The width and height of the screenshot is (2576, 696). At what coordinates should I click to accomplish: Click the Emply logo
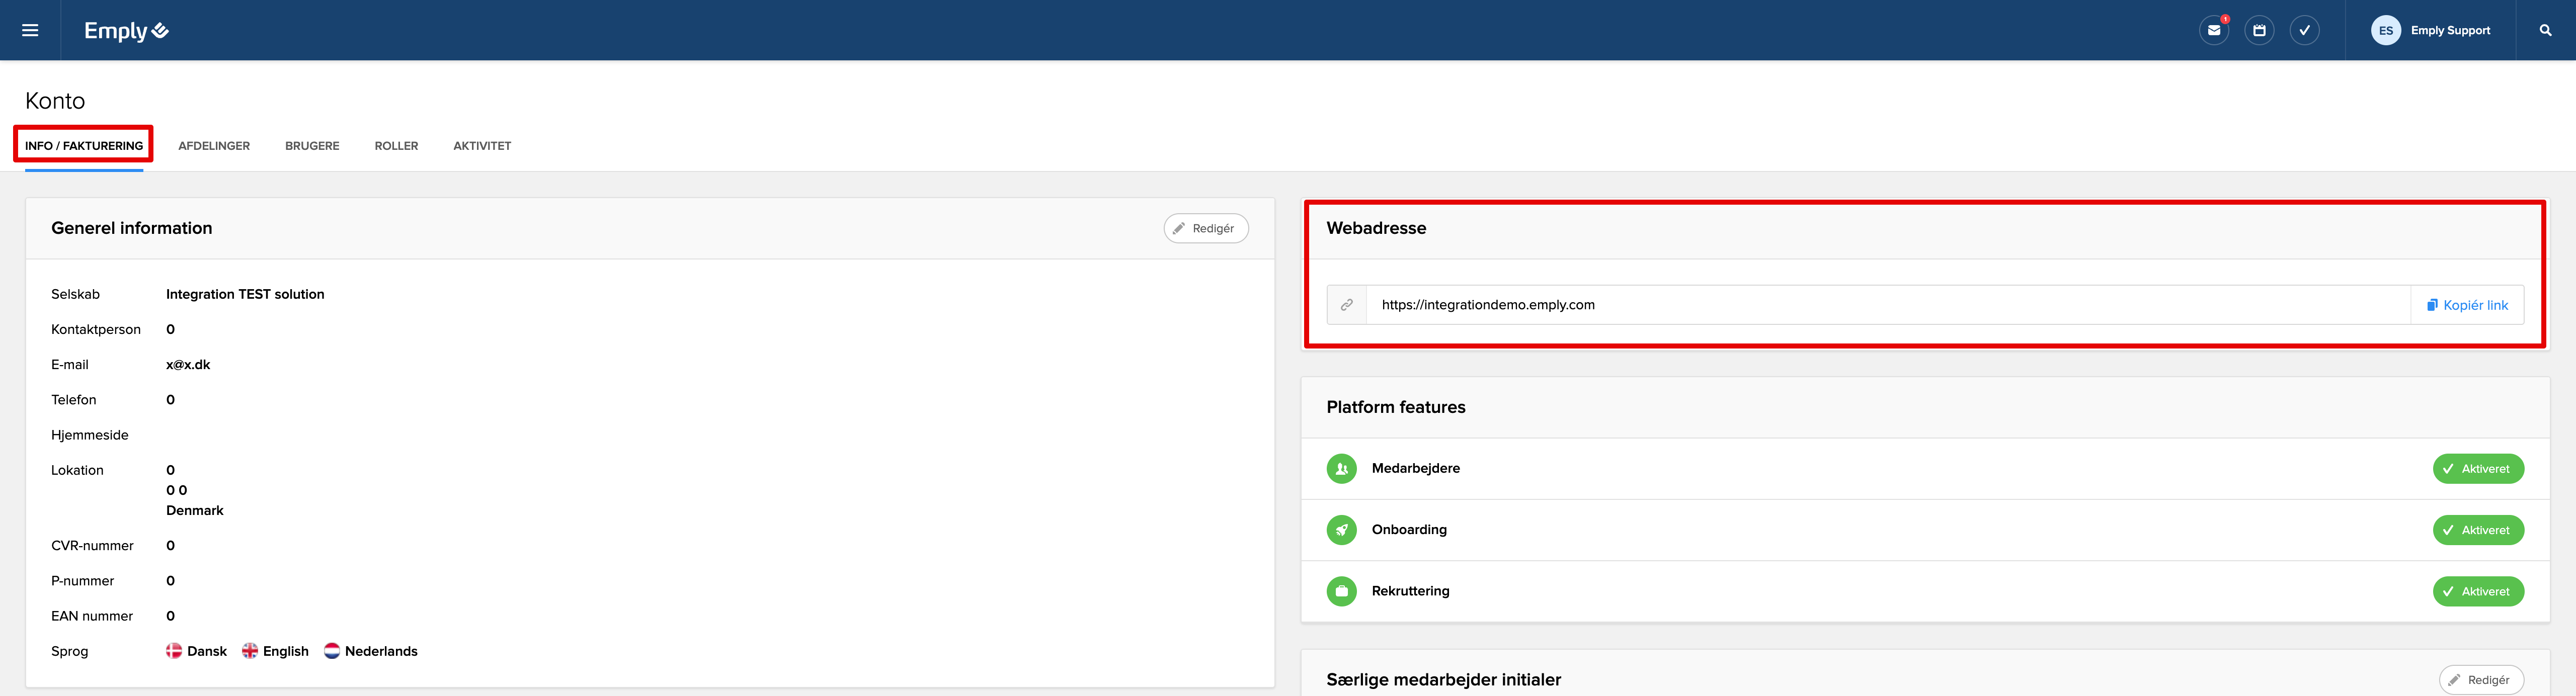pos(126,31)
